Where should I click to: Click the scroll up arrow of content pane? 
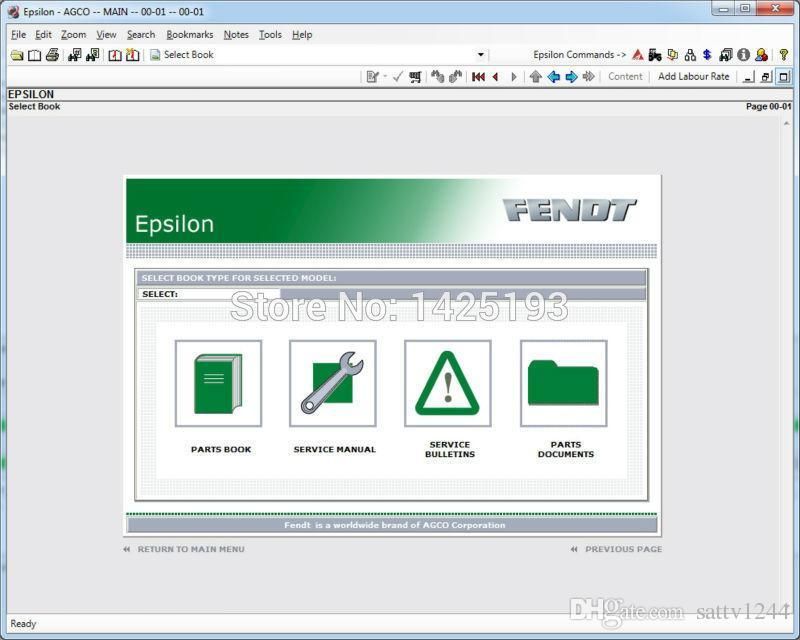pyautogui.click(x=786, y=124)
